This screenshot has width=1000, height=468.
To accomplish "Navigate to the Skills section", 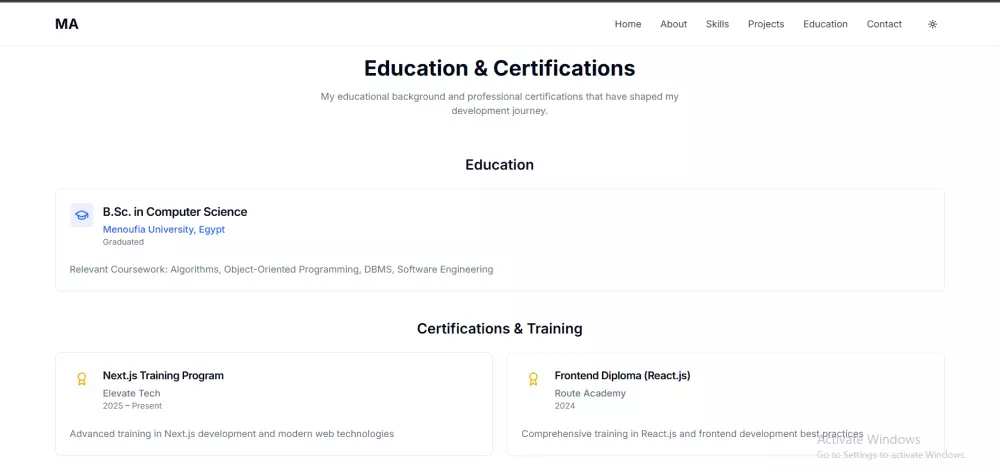I will [717, 24].
